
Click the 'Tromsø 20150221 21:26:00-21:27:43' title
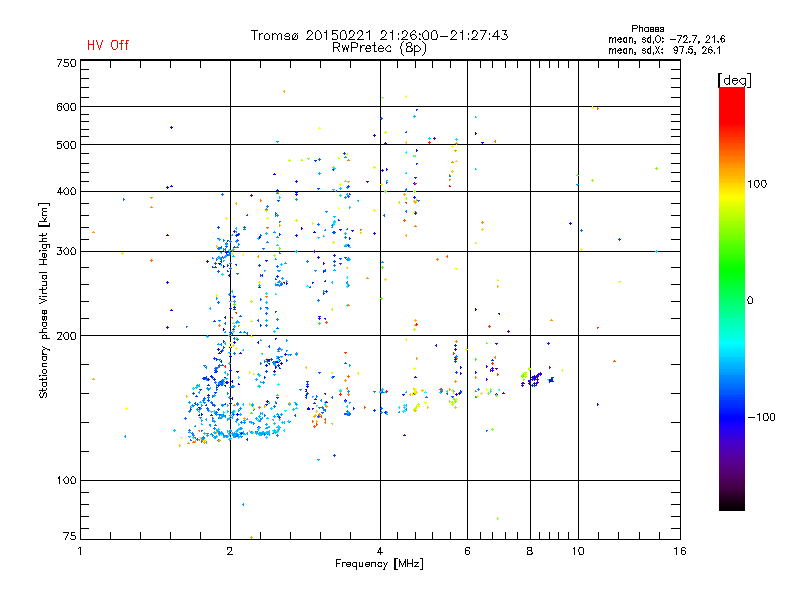click(x=379, y=35)
